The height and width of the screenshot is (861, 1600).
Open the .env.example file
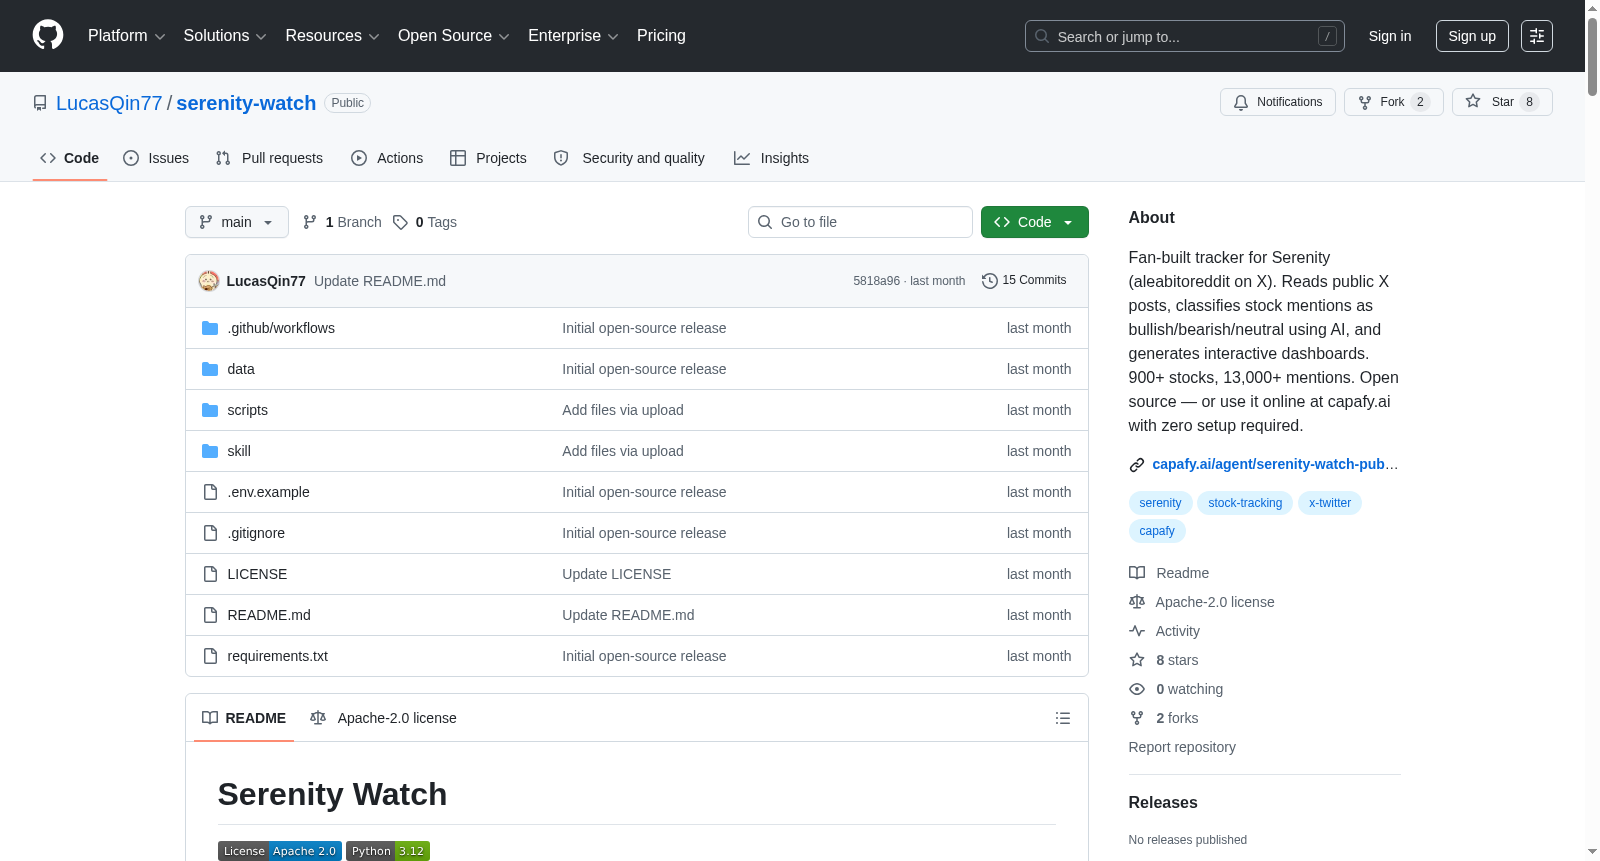pyautogui.click(x=268, y=492)
